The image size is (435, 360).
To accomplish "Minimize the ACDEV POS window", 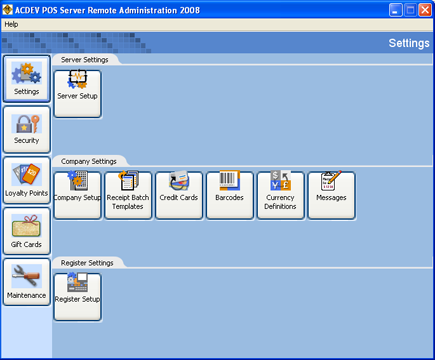I will pyautogui.click(x=395, y=10).
